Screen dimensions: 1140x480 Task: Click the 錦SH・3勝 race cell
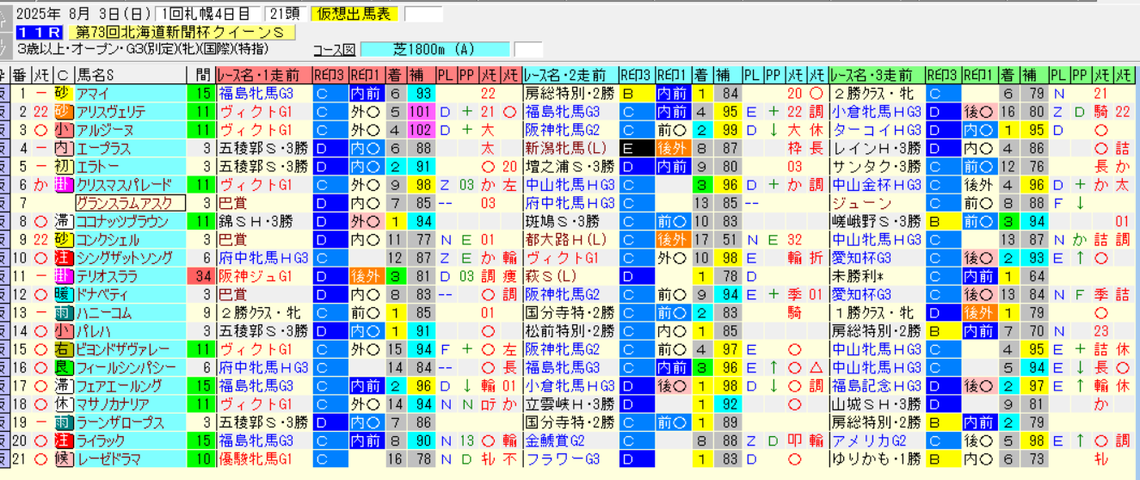263,221
